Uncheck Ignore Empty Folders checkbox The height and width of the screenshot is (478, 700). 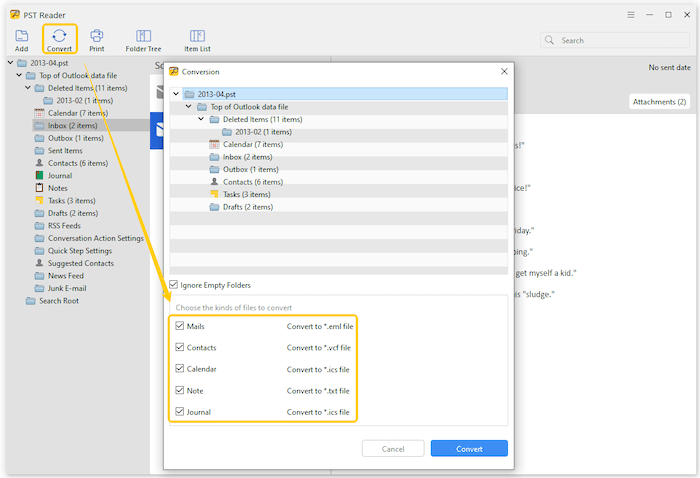pos(174,284)
